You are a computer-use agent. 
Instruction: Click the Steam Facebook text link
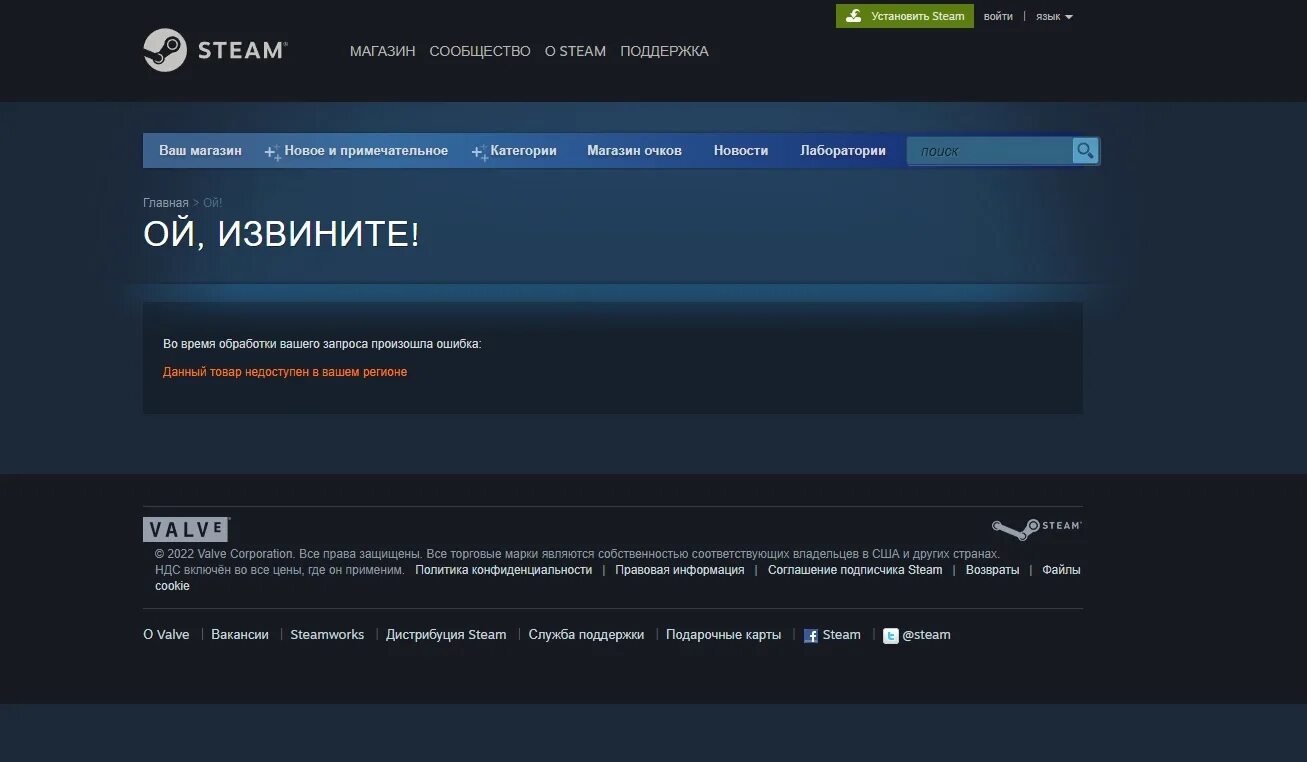(x=842, y=635)
